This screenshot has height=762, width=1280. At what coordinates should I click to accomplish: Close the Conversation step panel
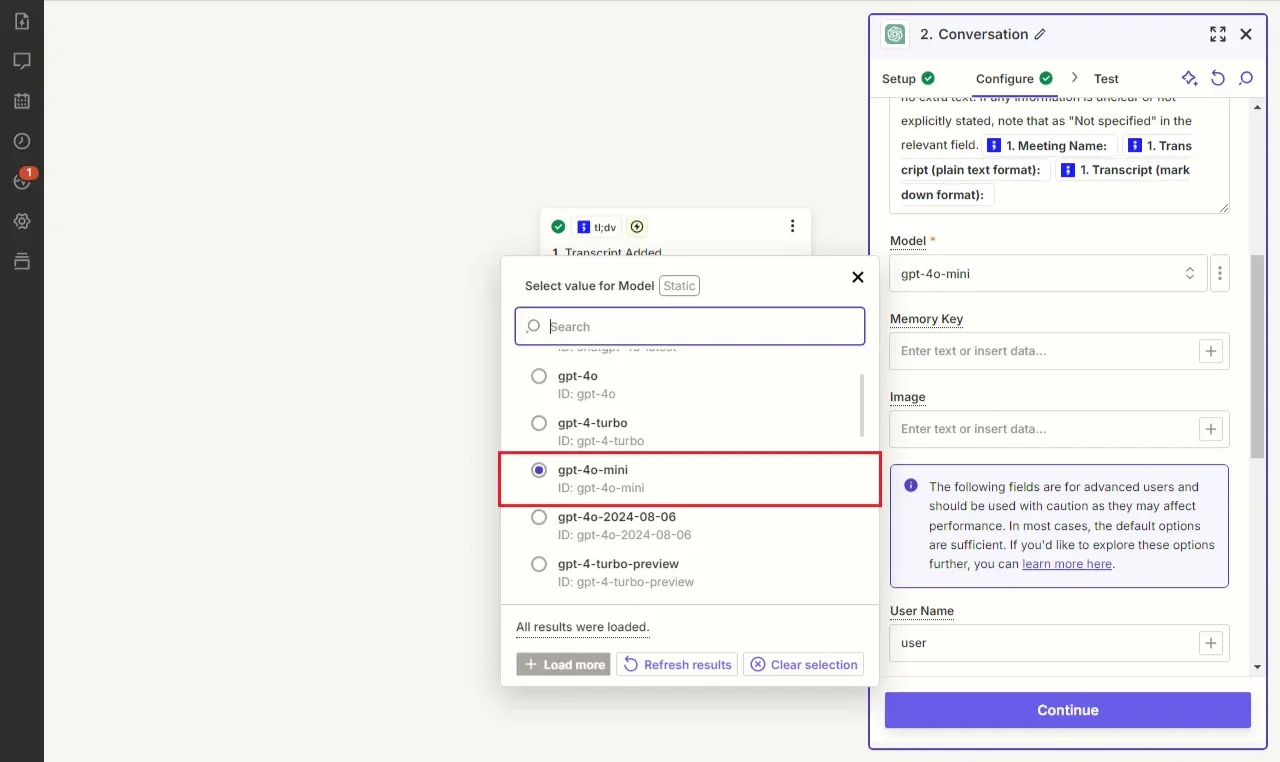point(1246,34)
